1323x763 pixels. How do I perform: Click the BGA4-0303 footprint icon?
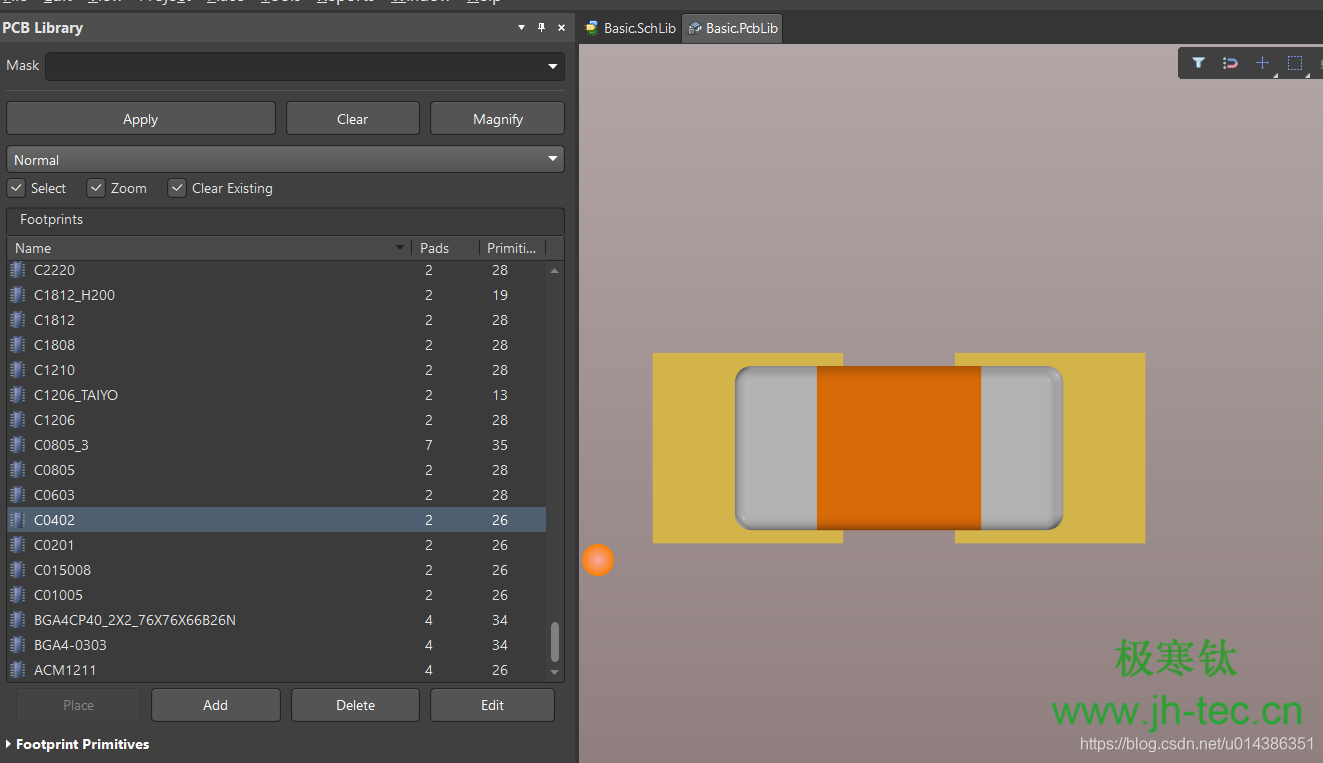coord(18,645)
